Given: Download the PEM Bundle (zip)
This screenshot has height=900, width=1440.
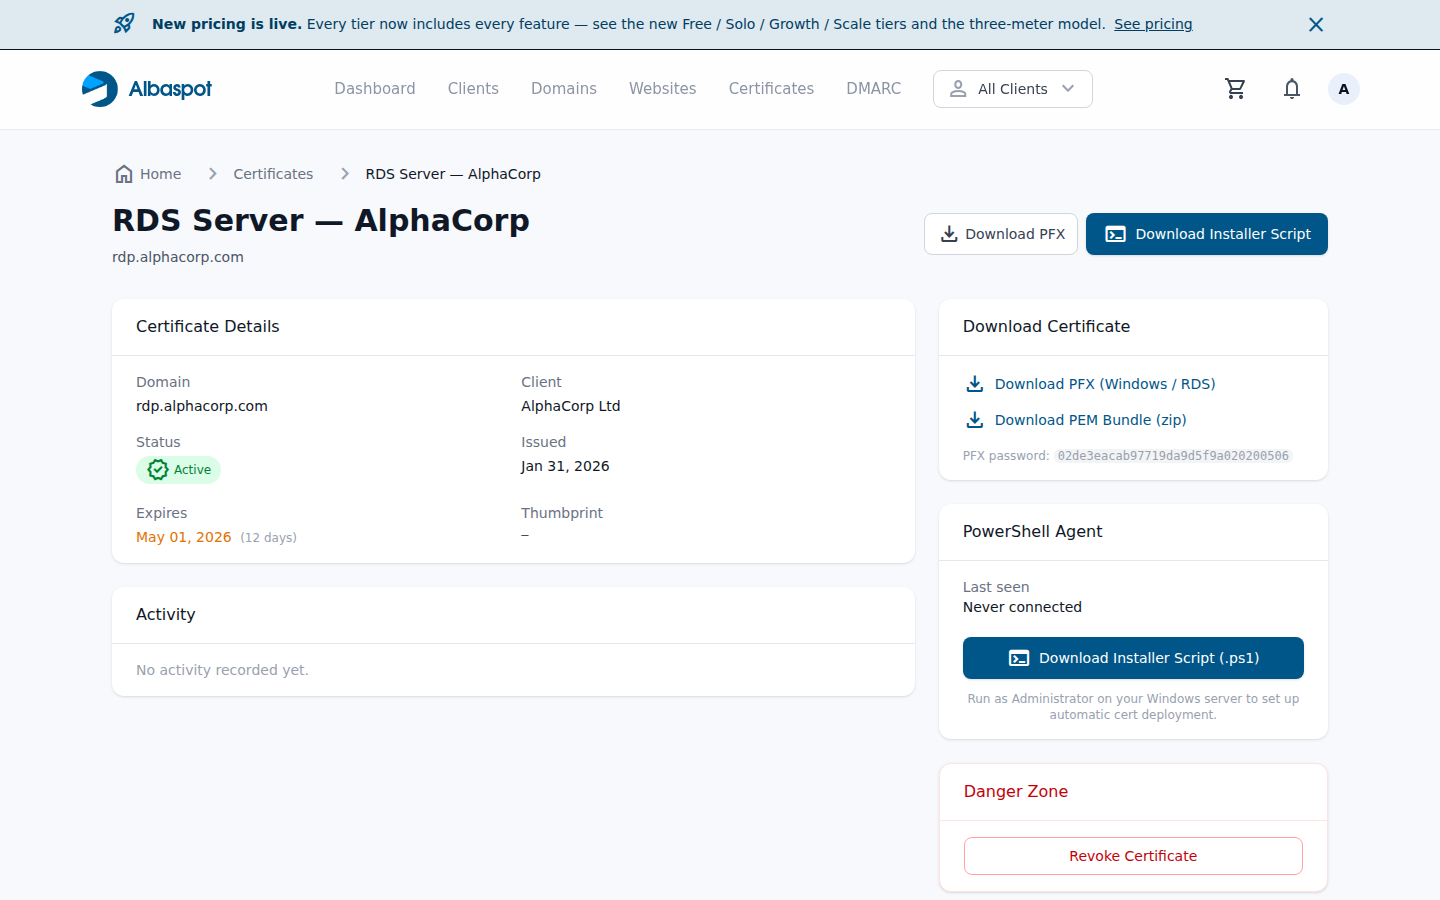Looking at the screenshot, I should point(1090,420).
